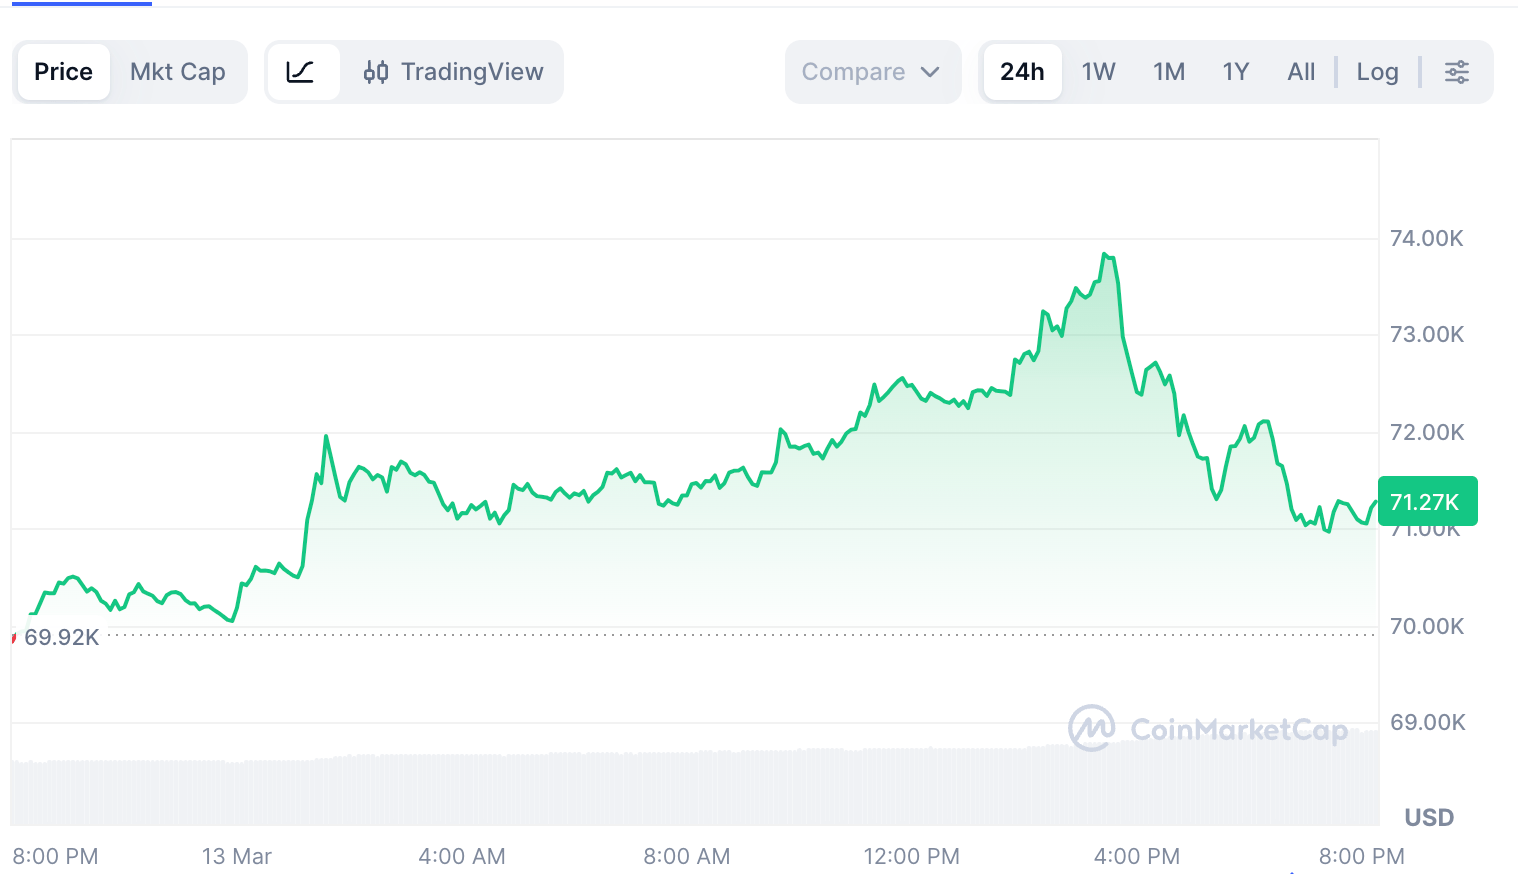Select the 1M time range
Viewport: 1518px width, 874px height.
(1168, 72)
